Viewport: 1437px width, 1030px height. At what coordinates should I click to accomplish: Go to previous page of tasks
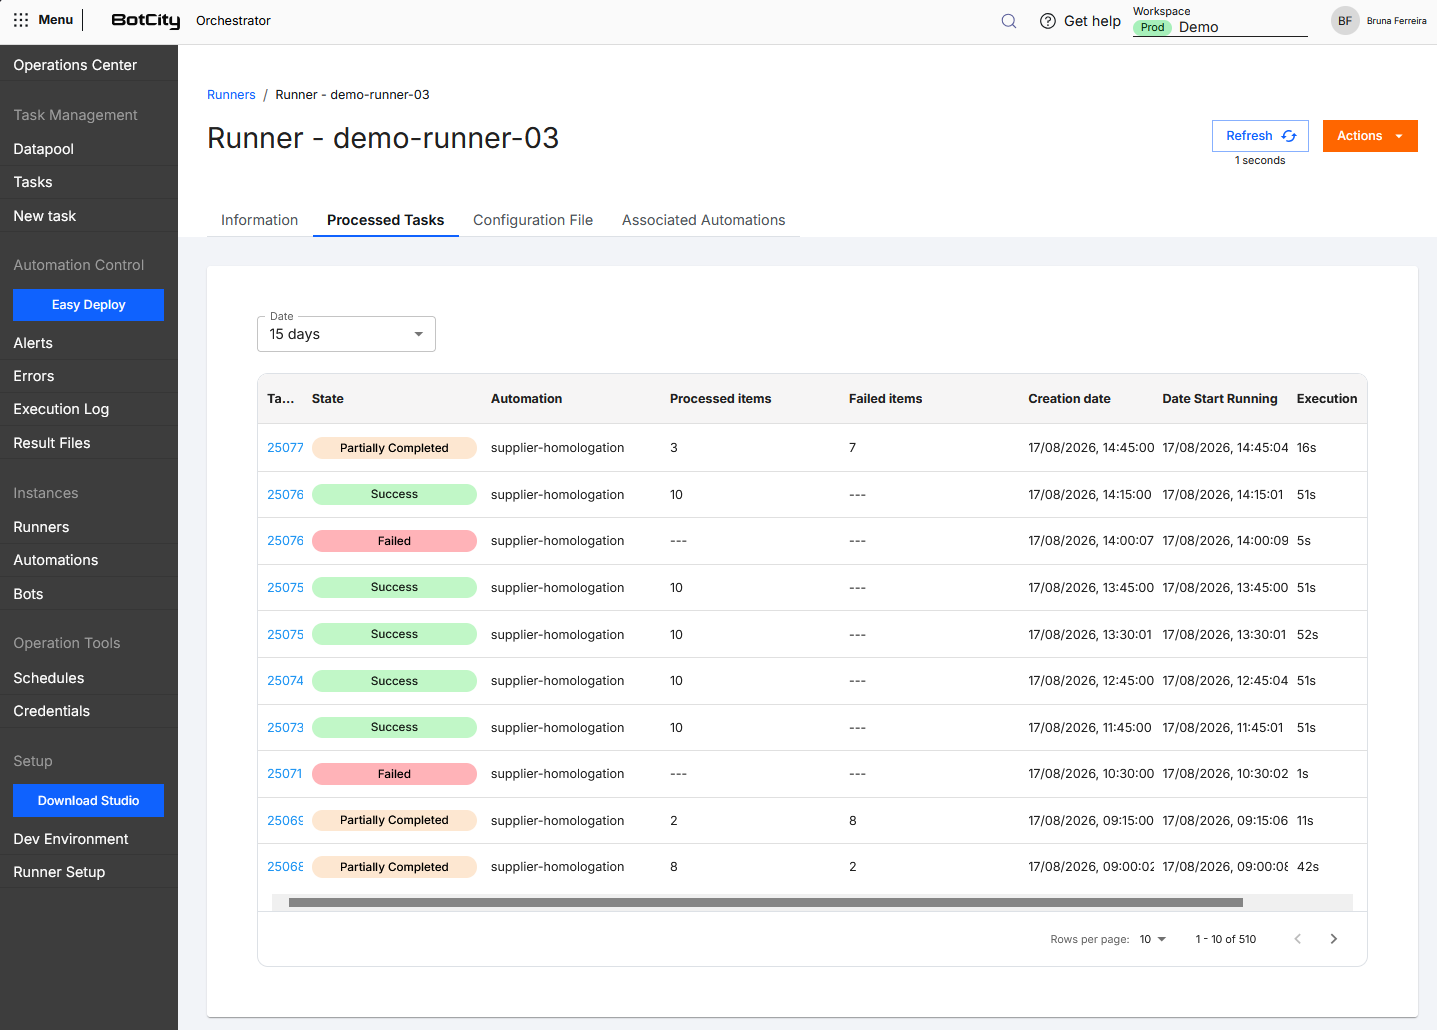click(1297, 939)
